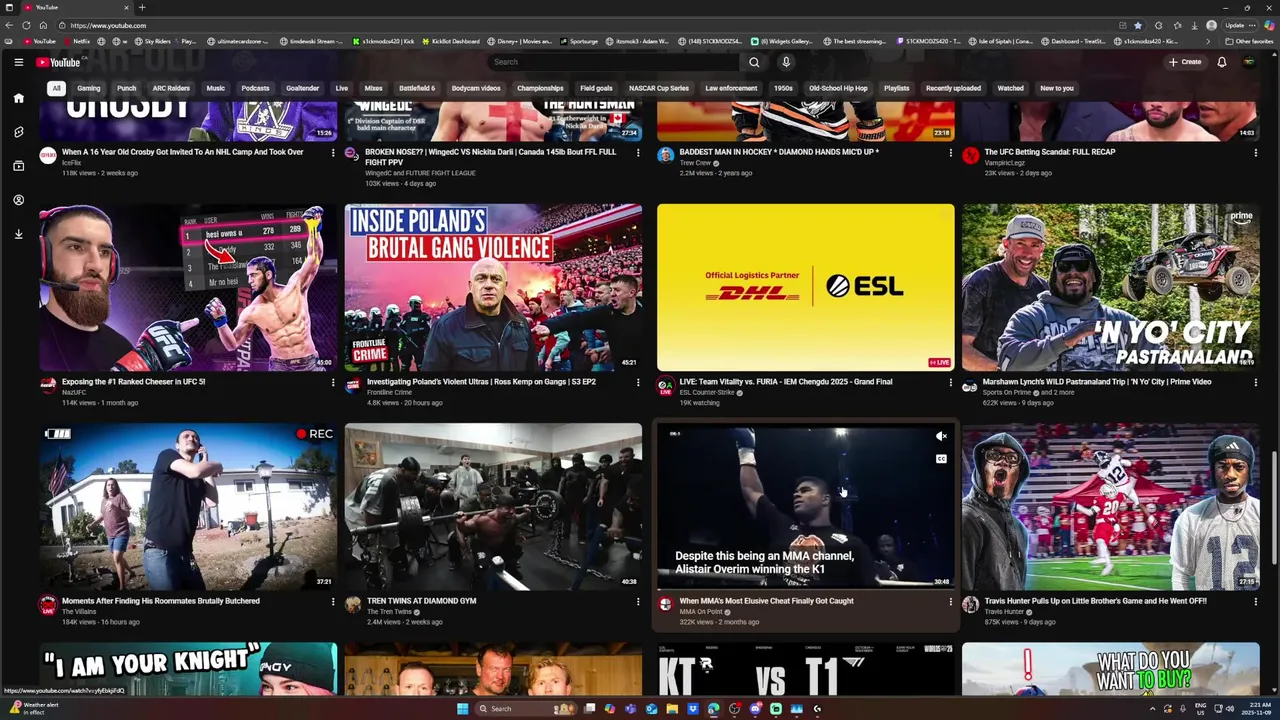Select the Battlefield 6 filter chip
The image size is (1280, 720).
(x=417, y=88)
